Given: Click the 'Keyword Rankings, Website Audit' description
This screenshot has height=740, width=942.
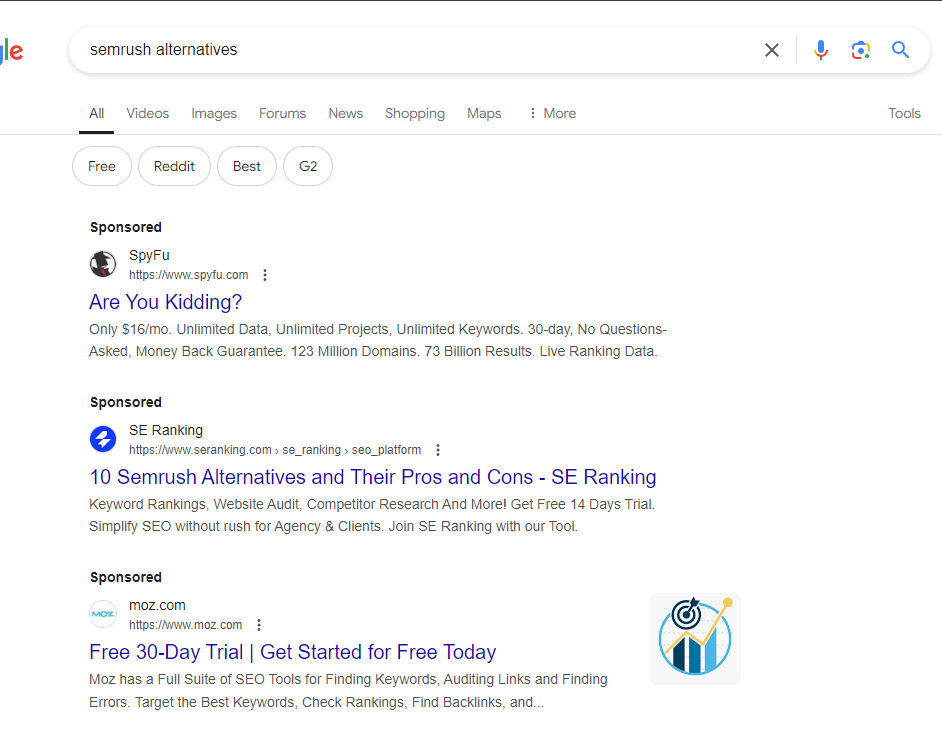Looking at the screenshot, I should click(x=372, y=515).
